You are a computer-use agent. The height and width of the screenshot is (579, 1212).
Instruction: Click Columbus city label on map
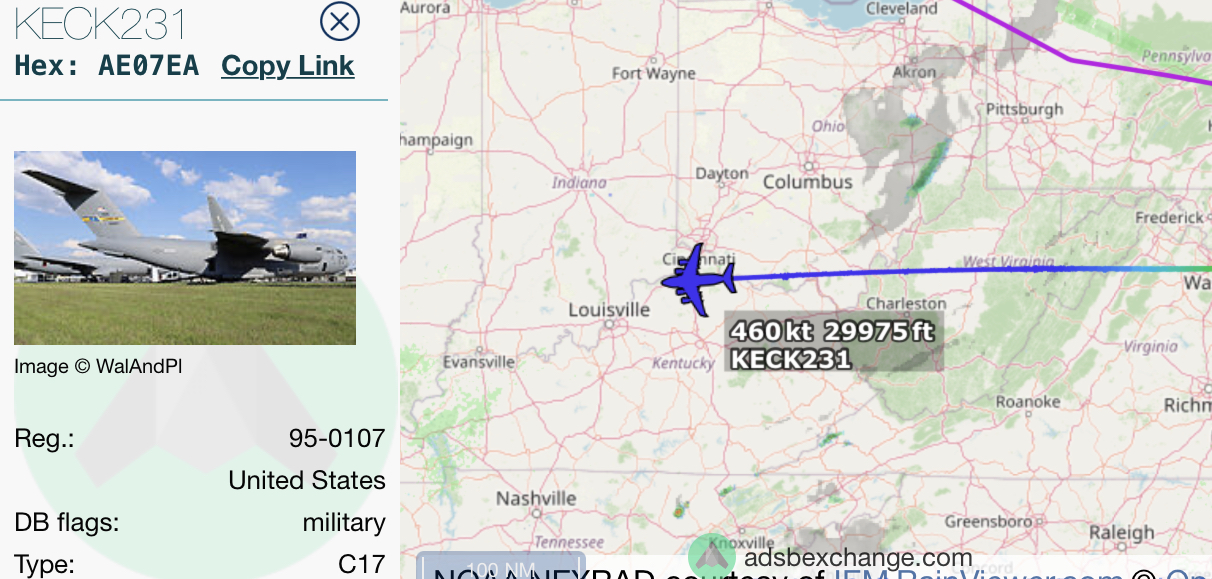(808, 182)
